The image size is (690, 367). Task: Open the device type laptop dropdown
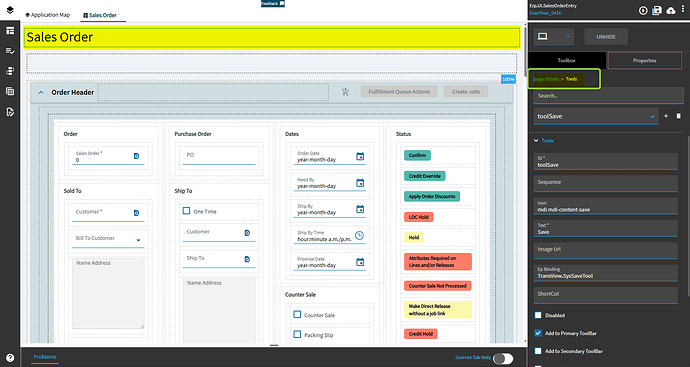(554, 37)
